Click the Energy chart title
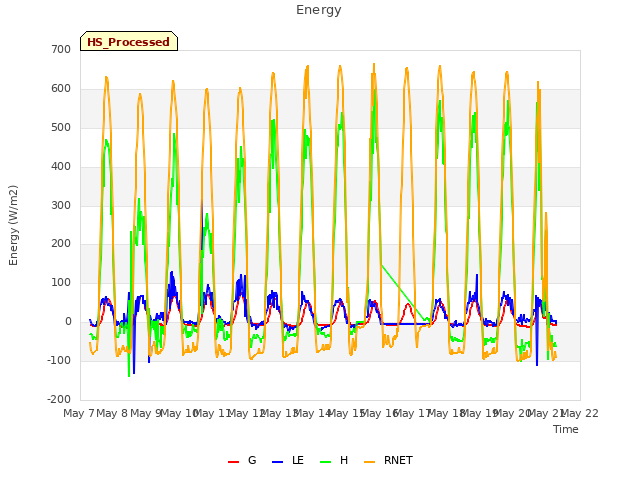 click(319, 10)
